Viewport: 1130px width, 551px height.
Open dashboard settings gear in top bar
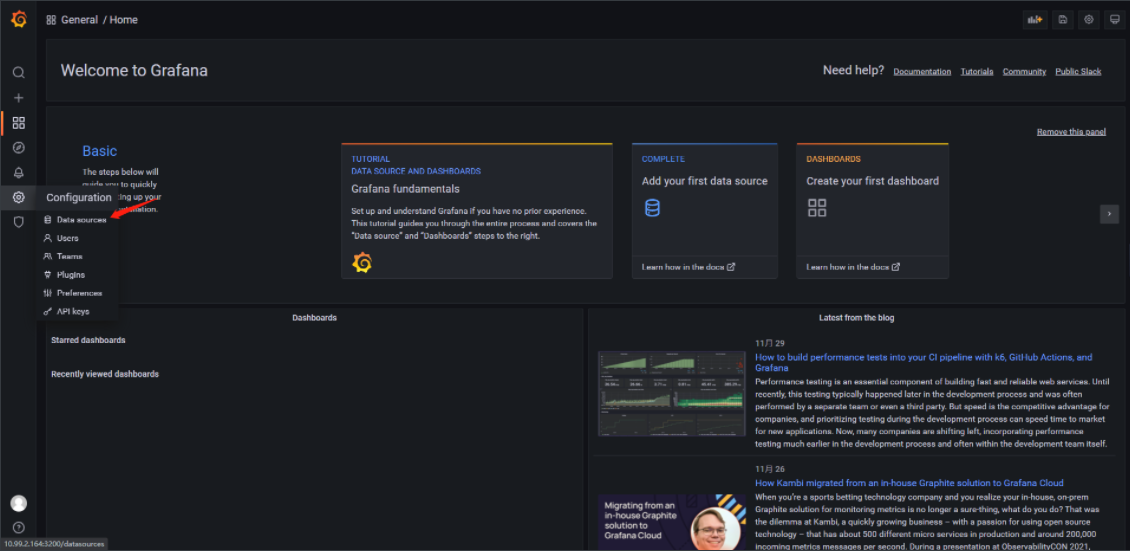(1089, 19)
